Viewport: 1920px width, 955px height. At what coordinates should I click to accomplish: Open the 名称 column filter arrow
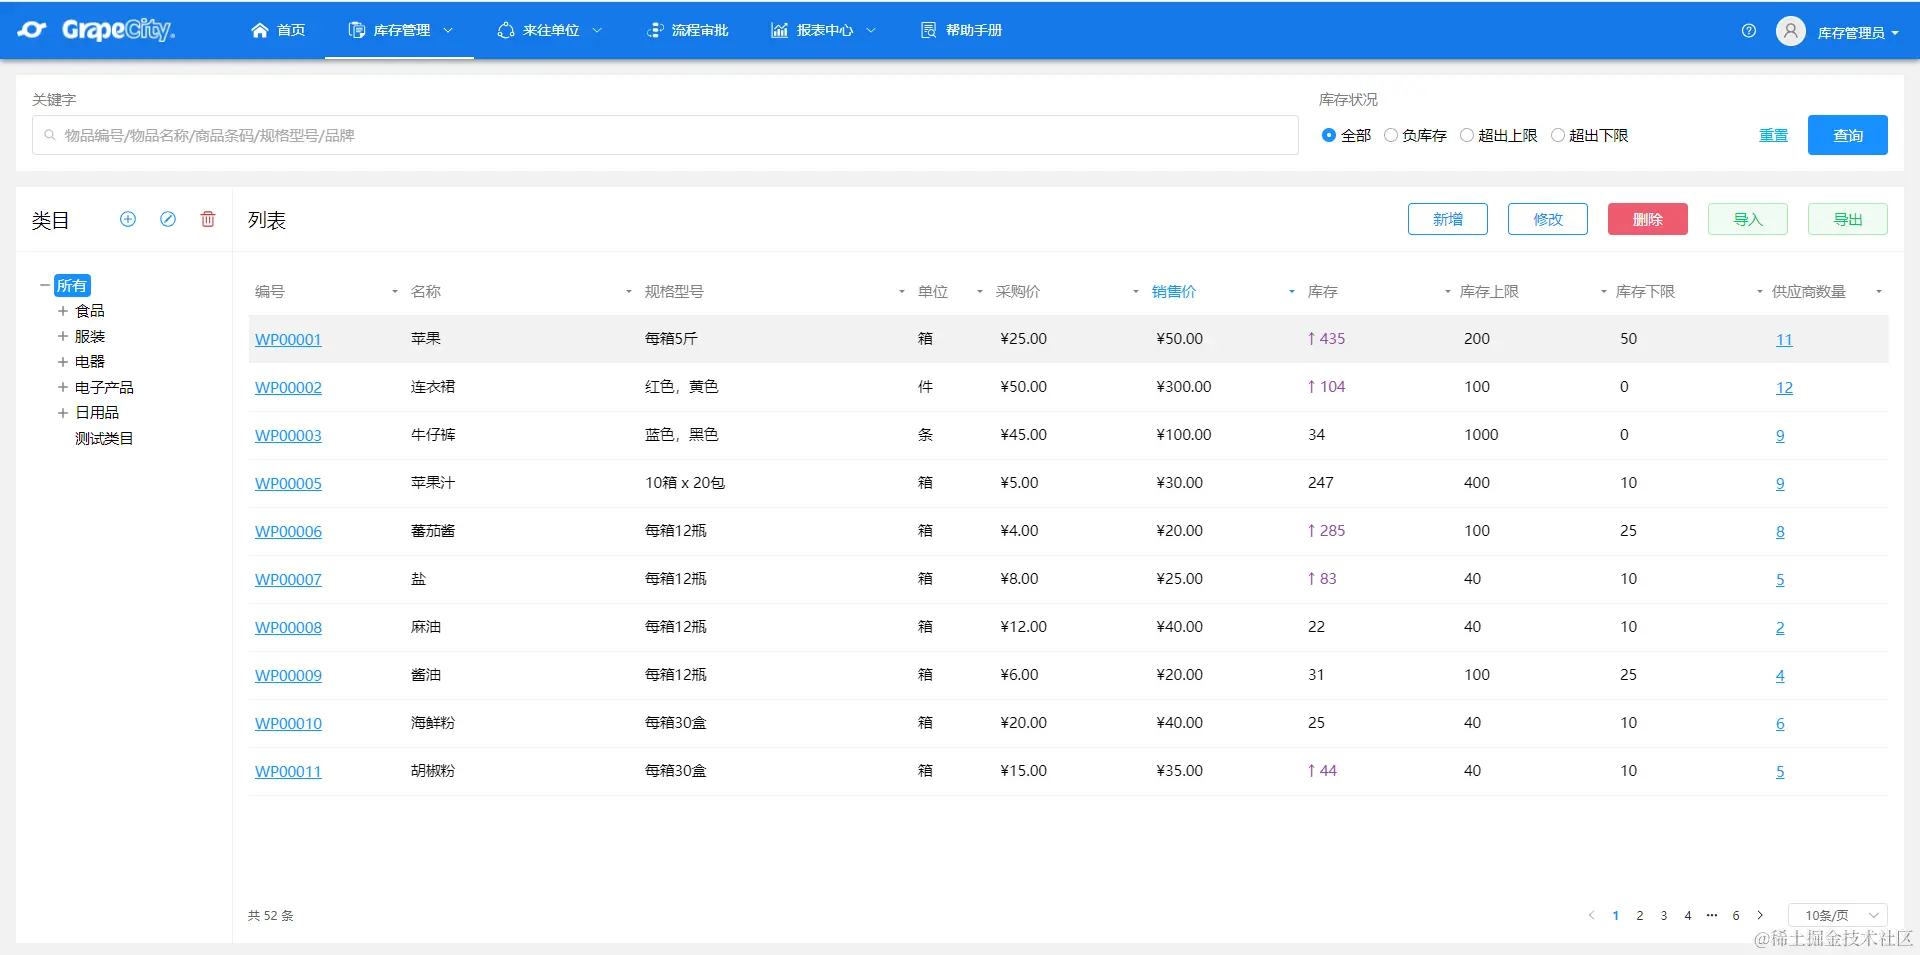pyautogui.click(x=629, y=292)
